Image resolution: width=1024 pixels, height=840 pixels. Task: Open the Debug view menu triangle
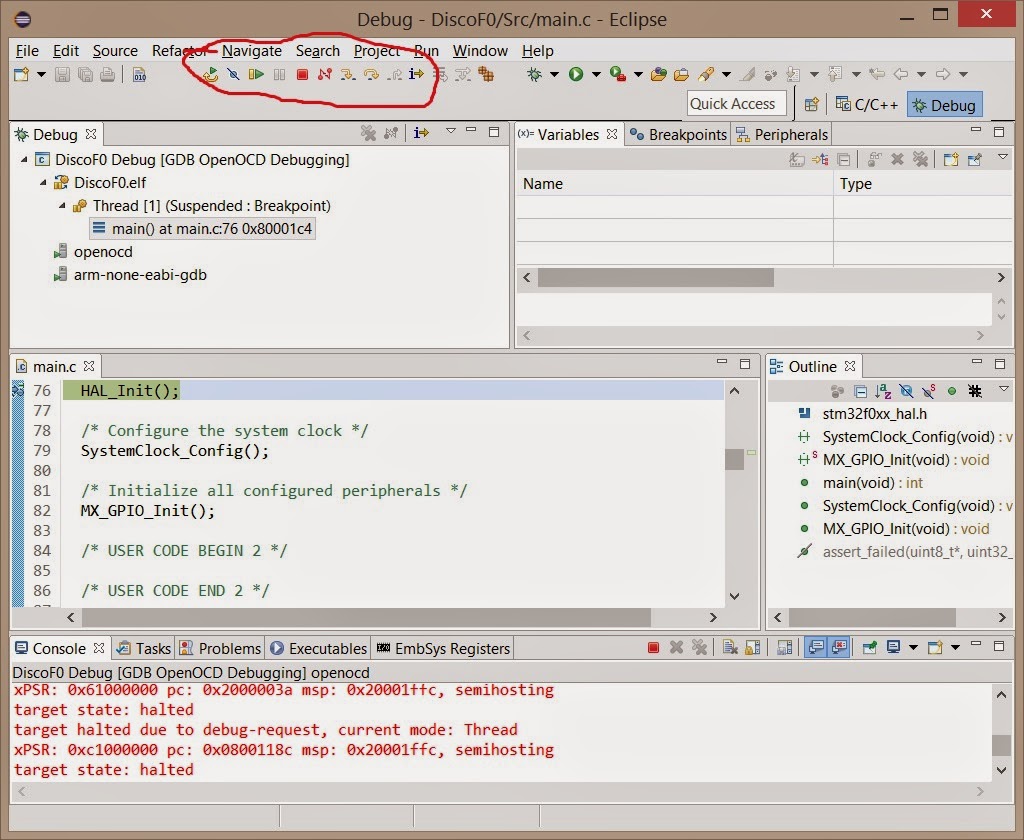451,131
